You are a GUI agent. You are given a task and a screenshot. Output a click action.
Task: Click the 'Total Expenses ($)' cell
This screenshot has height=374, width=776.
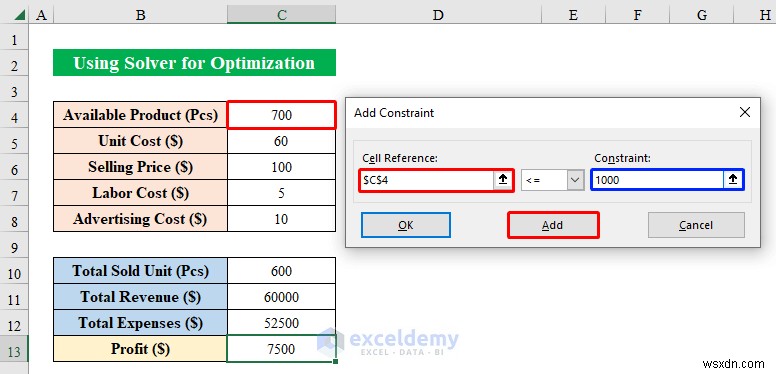pyautogui.click(x=141, y=323)
